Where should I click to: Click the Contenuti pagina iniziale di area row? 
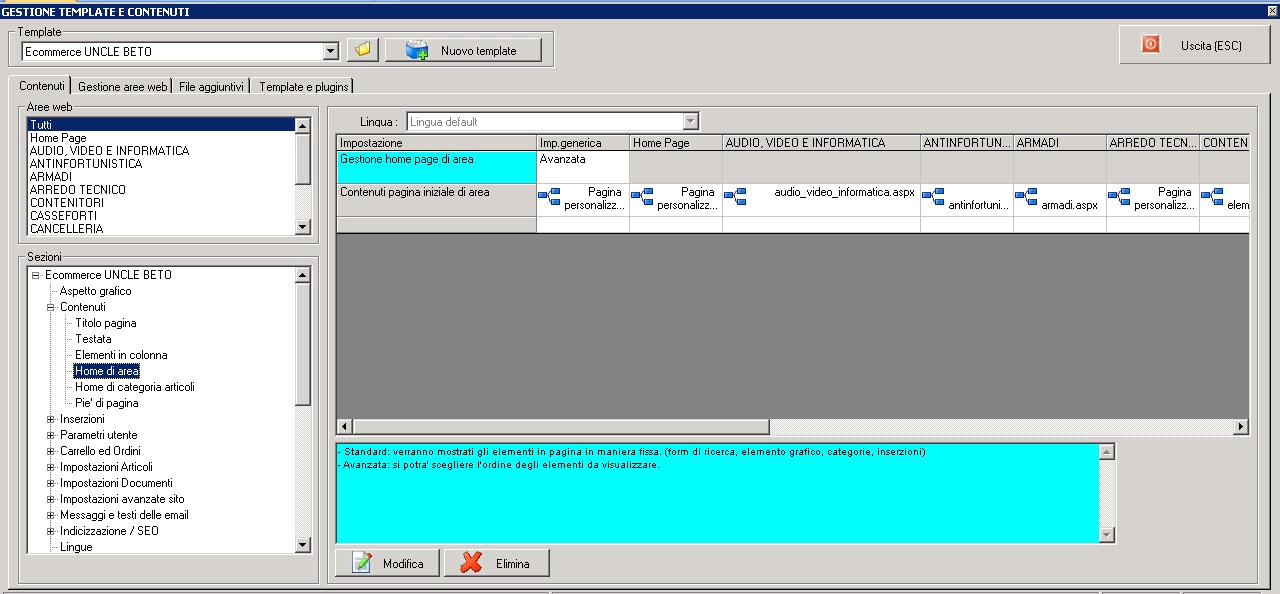[x=436, y=200]
